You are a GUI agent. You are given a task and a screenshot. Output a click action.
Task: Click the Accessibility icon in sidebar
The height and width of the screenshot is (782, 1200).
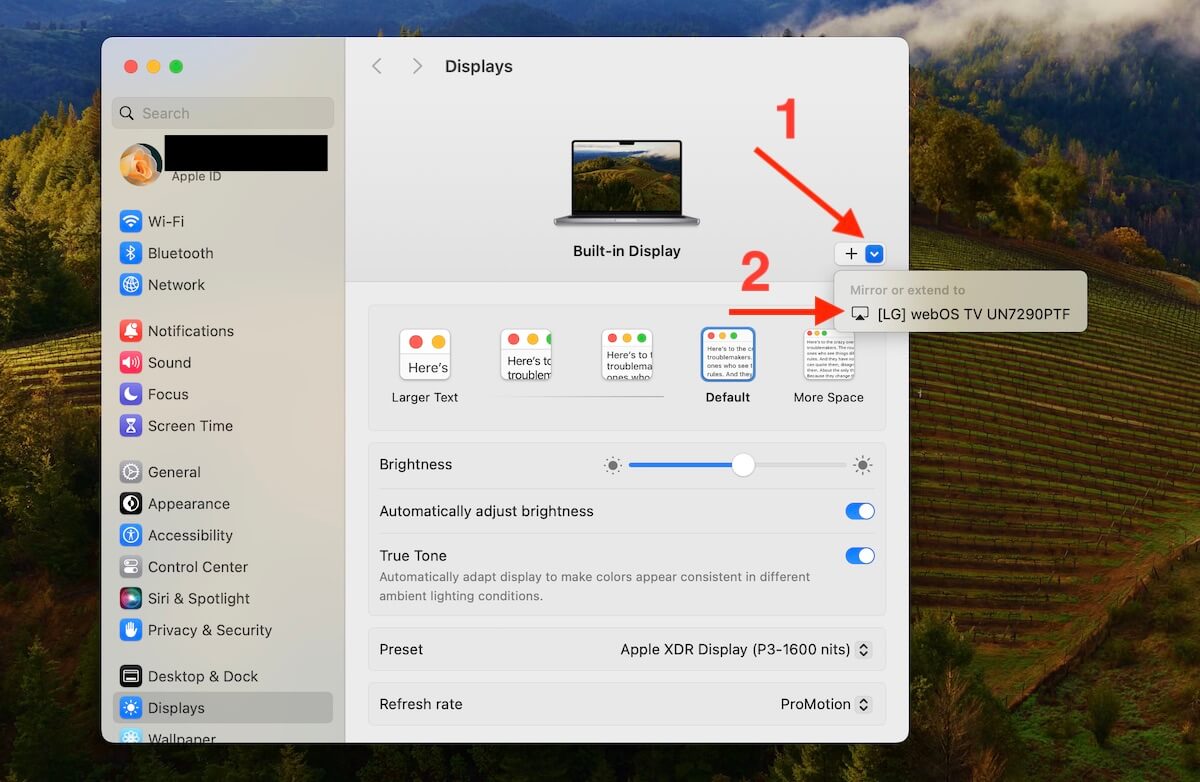(x=131, y=535)
